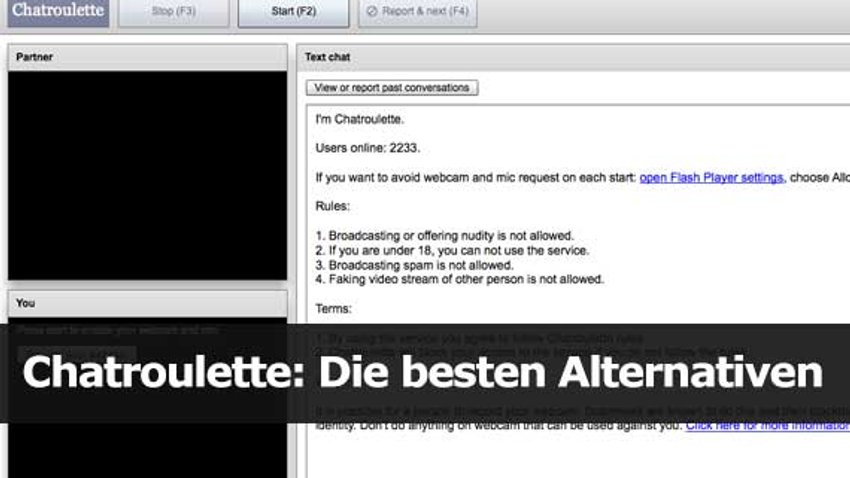Click the You panel header
Viewport: 850px width, 478px height.
pyautogui.click(x=147, y=303)
